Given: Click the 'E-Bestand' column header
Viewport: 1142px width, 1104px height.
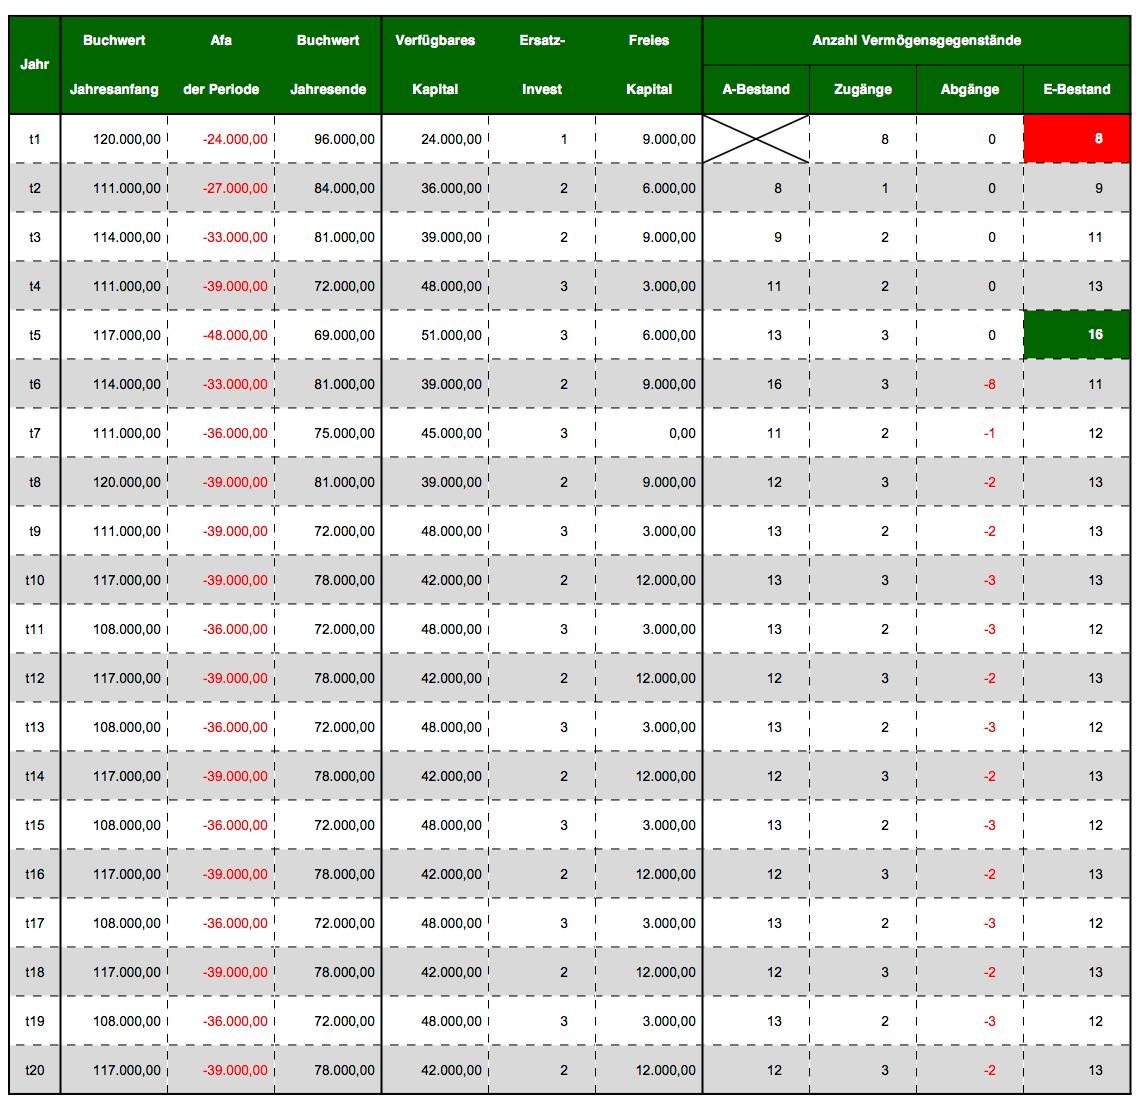Looking at the screenshot, I should 1077,89.
